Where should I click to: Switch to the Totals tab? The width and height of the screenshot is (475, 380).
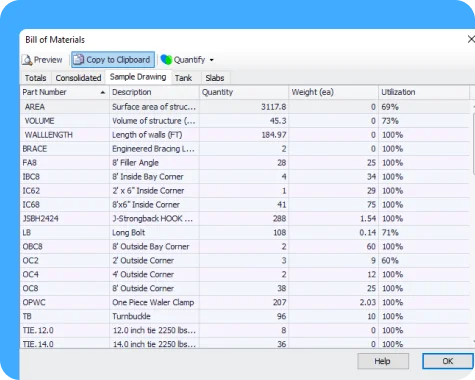35,78
